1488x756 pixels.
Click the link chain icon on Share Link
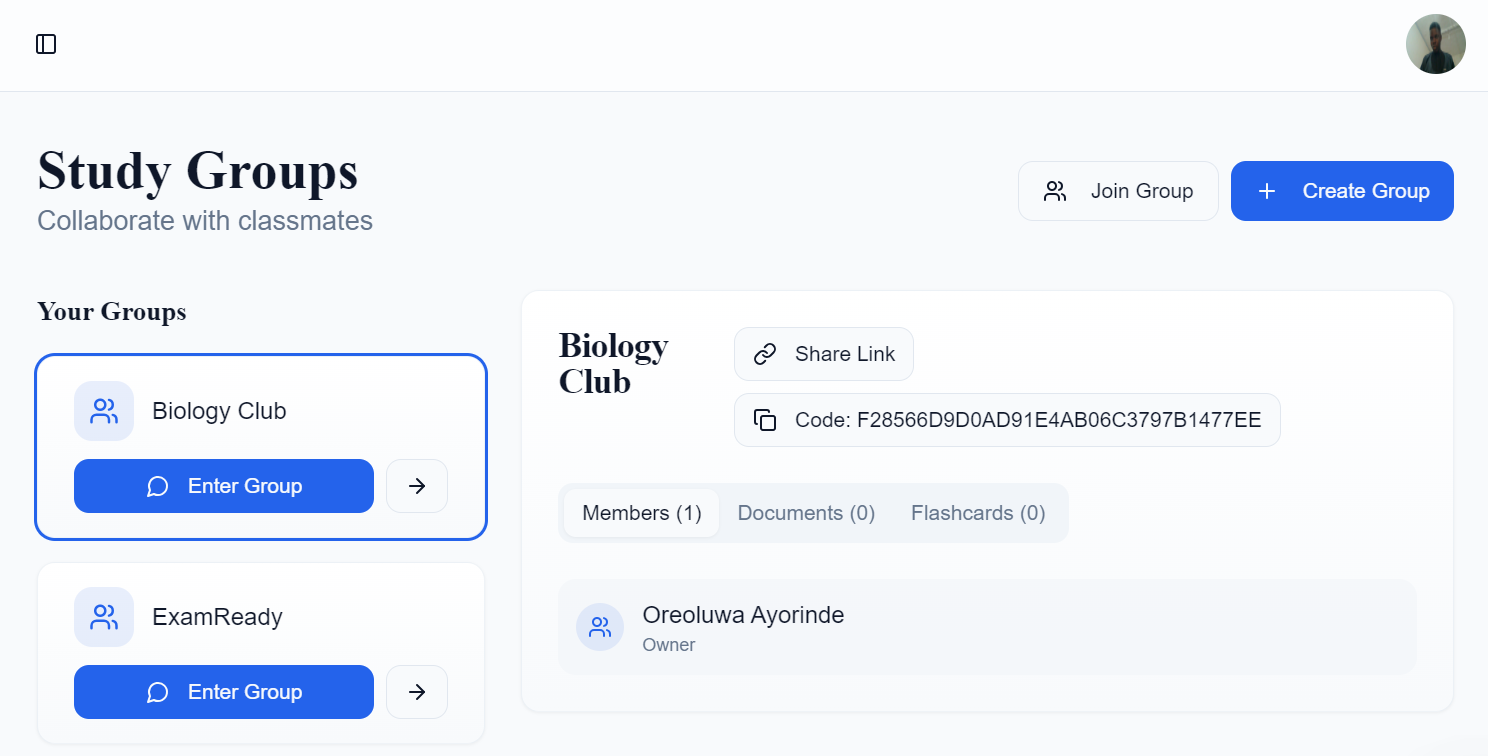765,354
